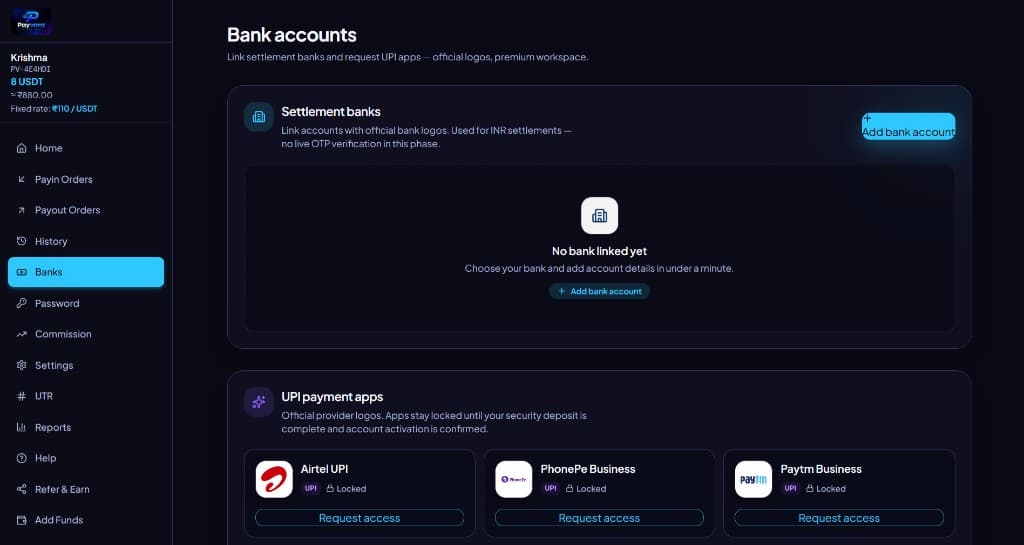This screenshot has width=1024, height=545.
Task: Open Home from the sidebar
Action: click(86, 148)
